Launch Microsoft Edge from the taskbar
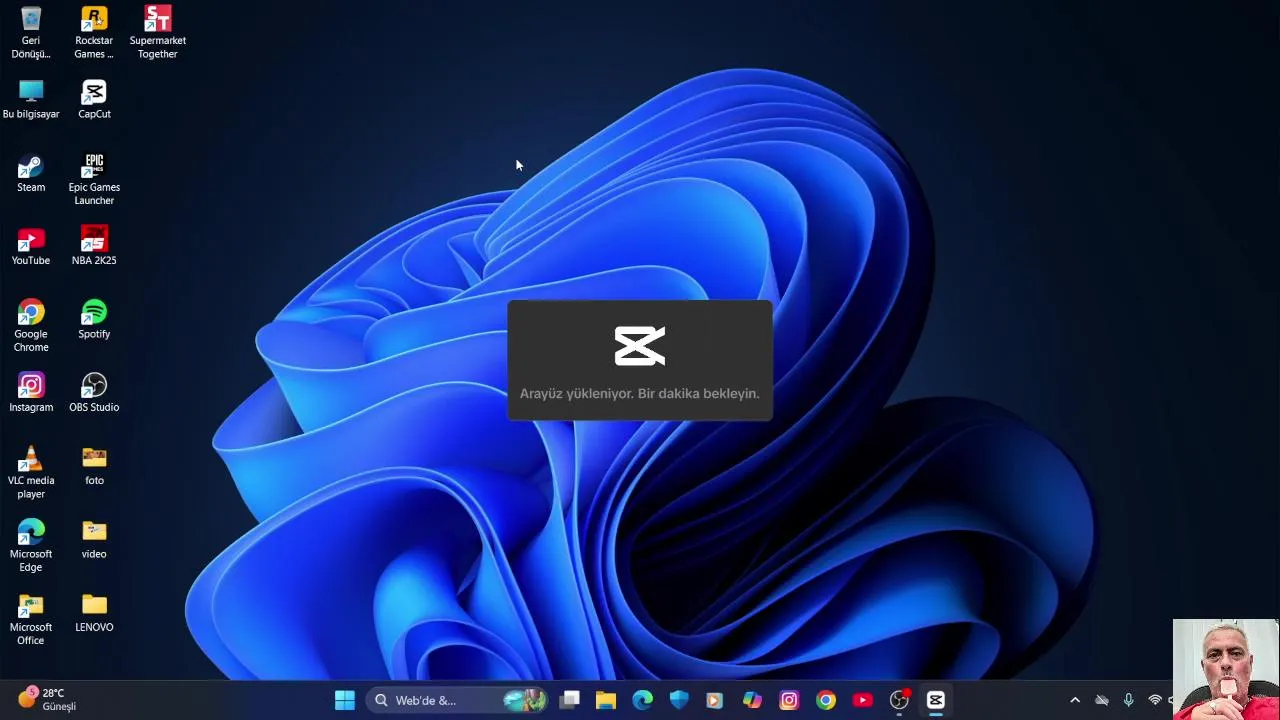 point(642,700)
